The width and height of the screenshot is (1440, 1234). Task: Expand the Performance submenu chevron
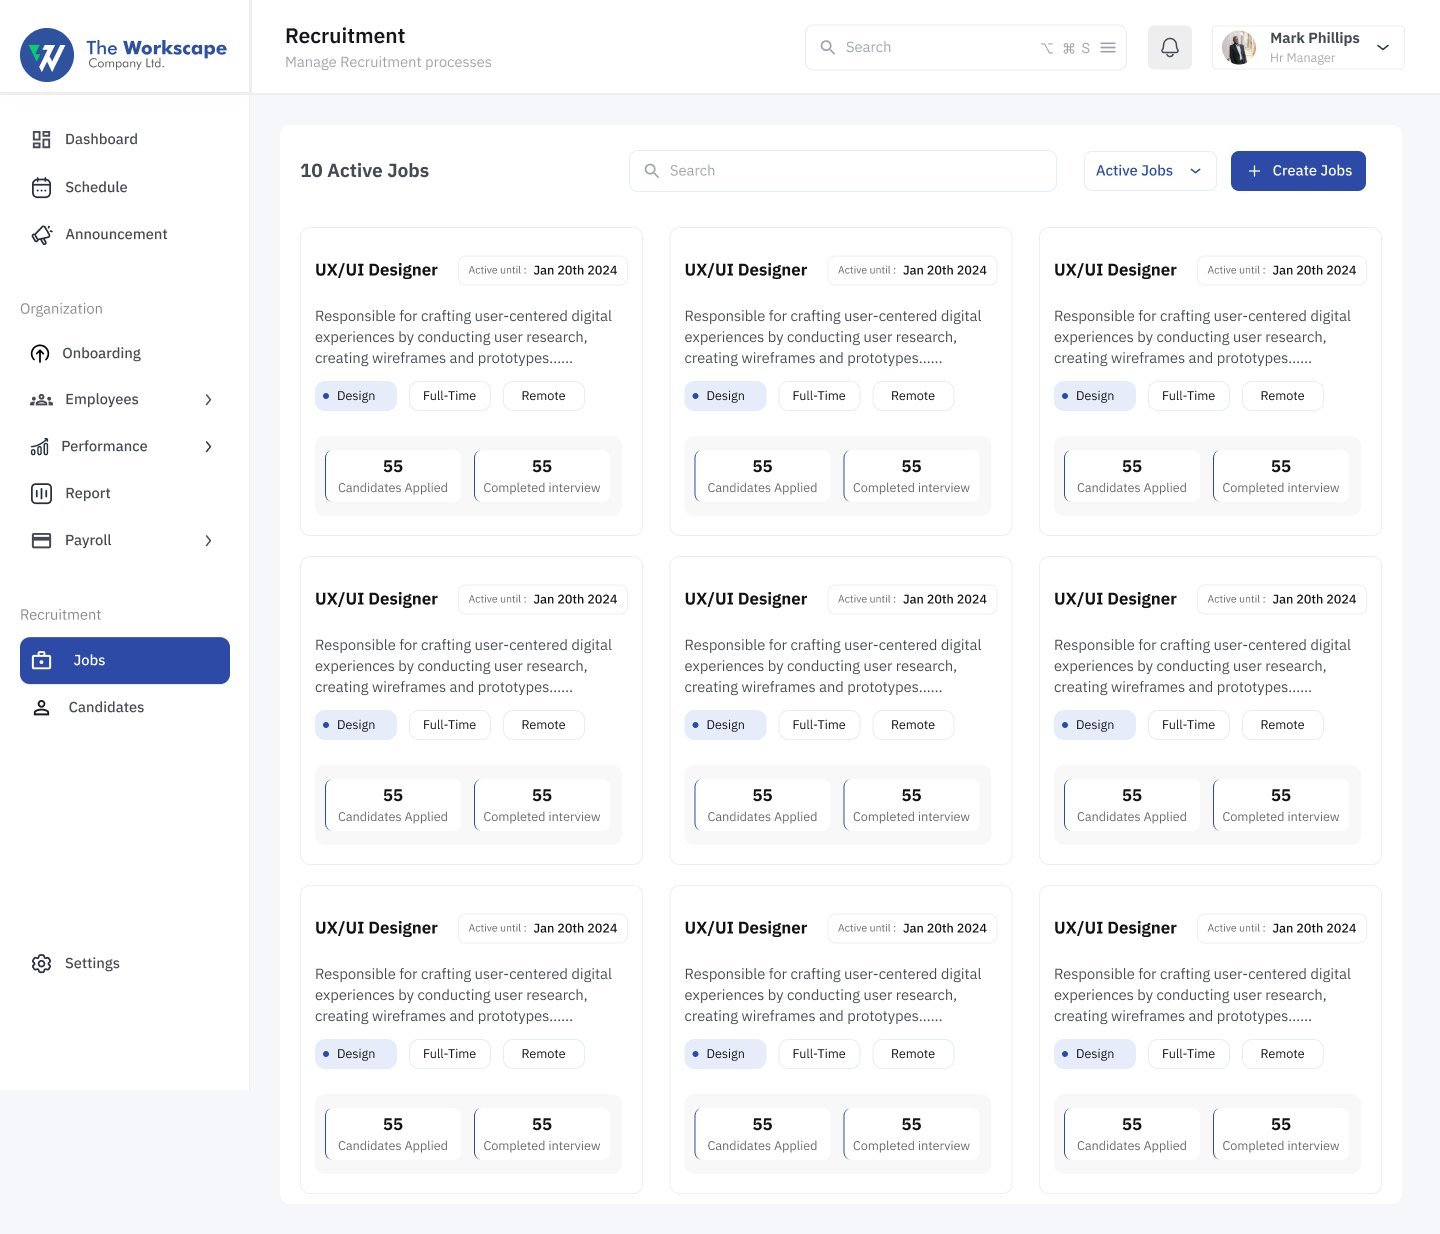[x=208, y=446]
